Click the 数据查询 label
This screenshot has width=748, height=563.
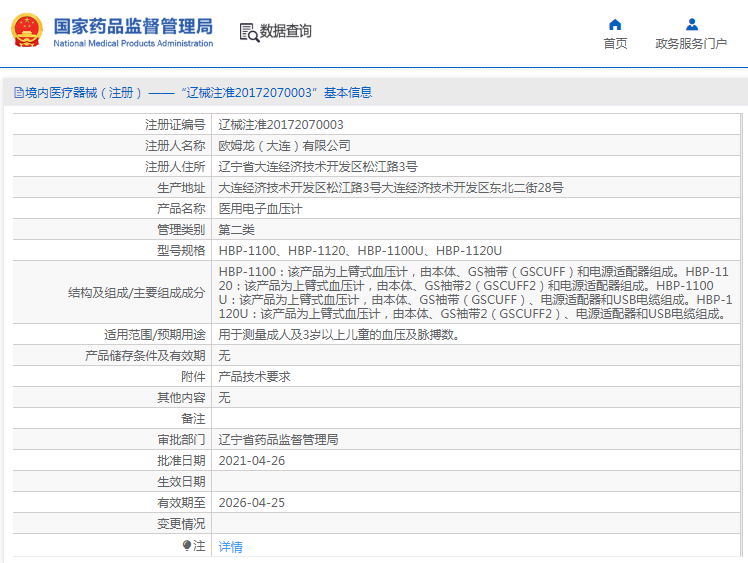coord(285,31)
